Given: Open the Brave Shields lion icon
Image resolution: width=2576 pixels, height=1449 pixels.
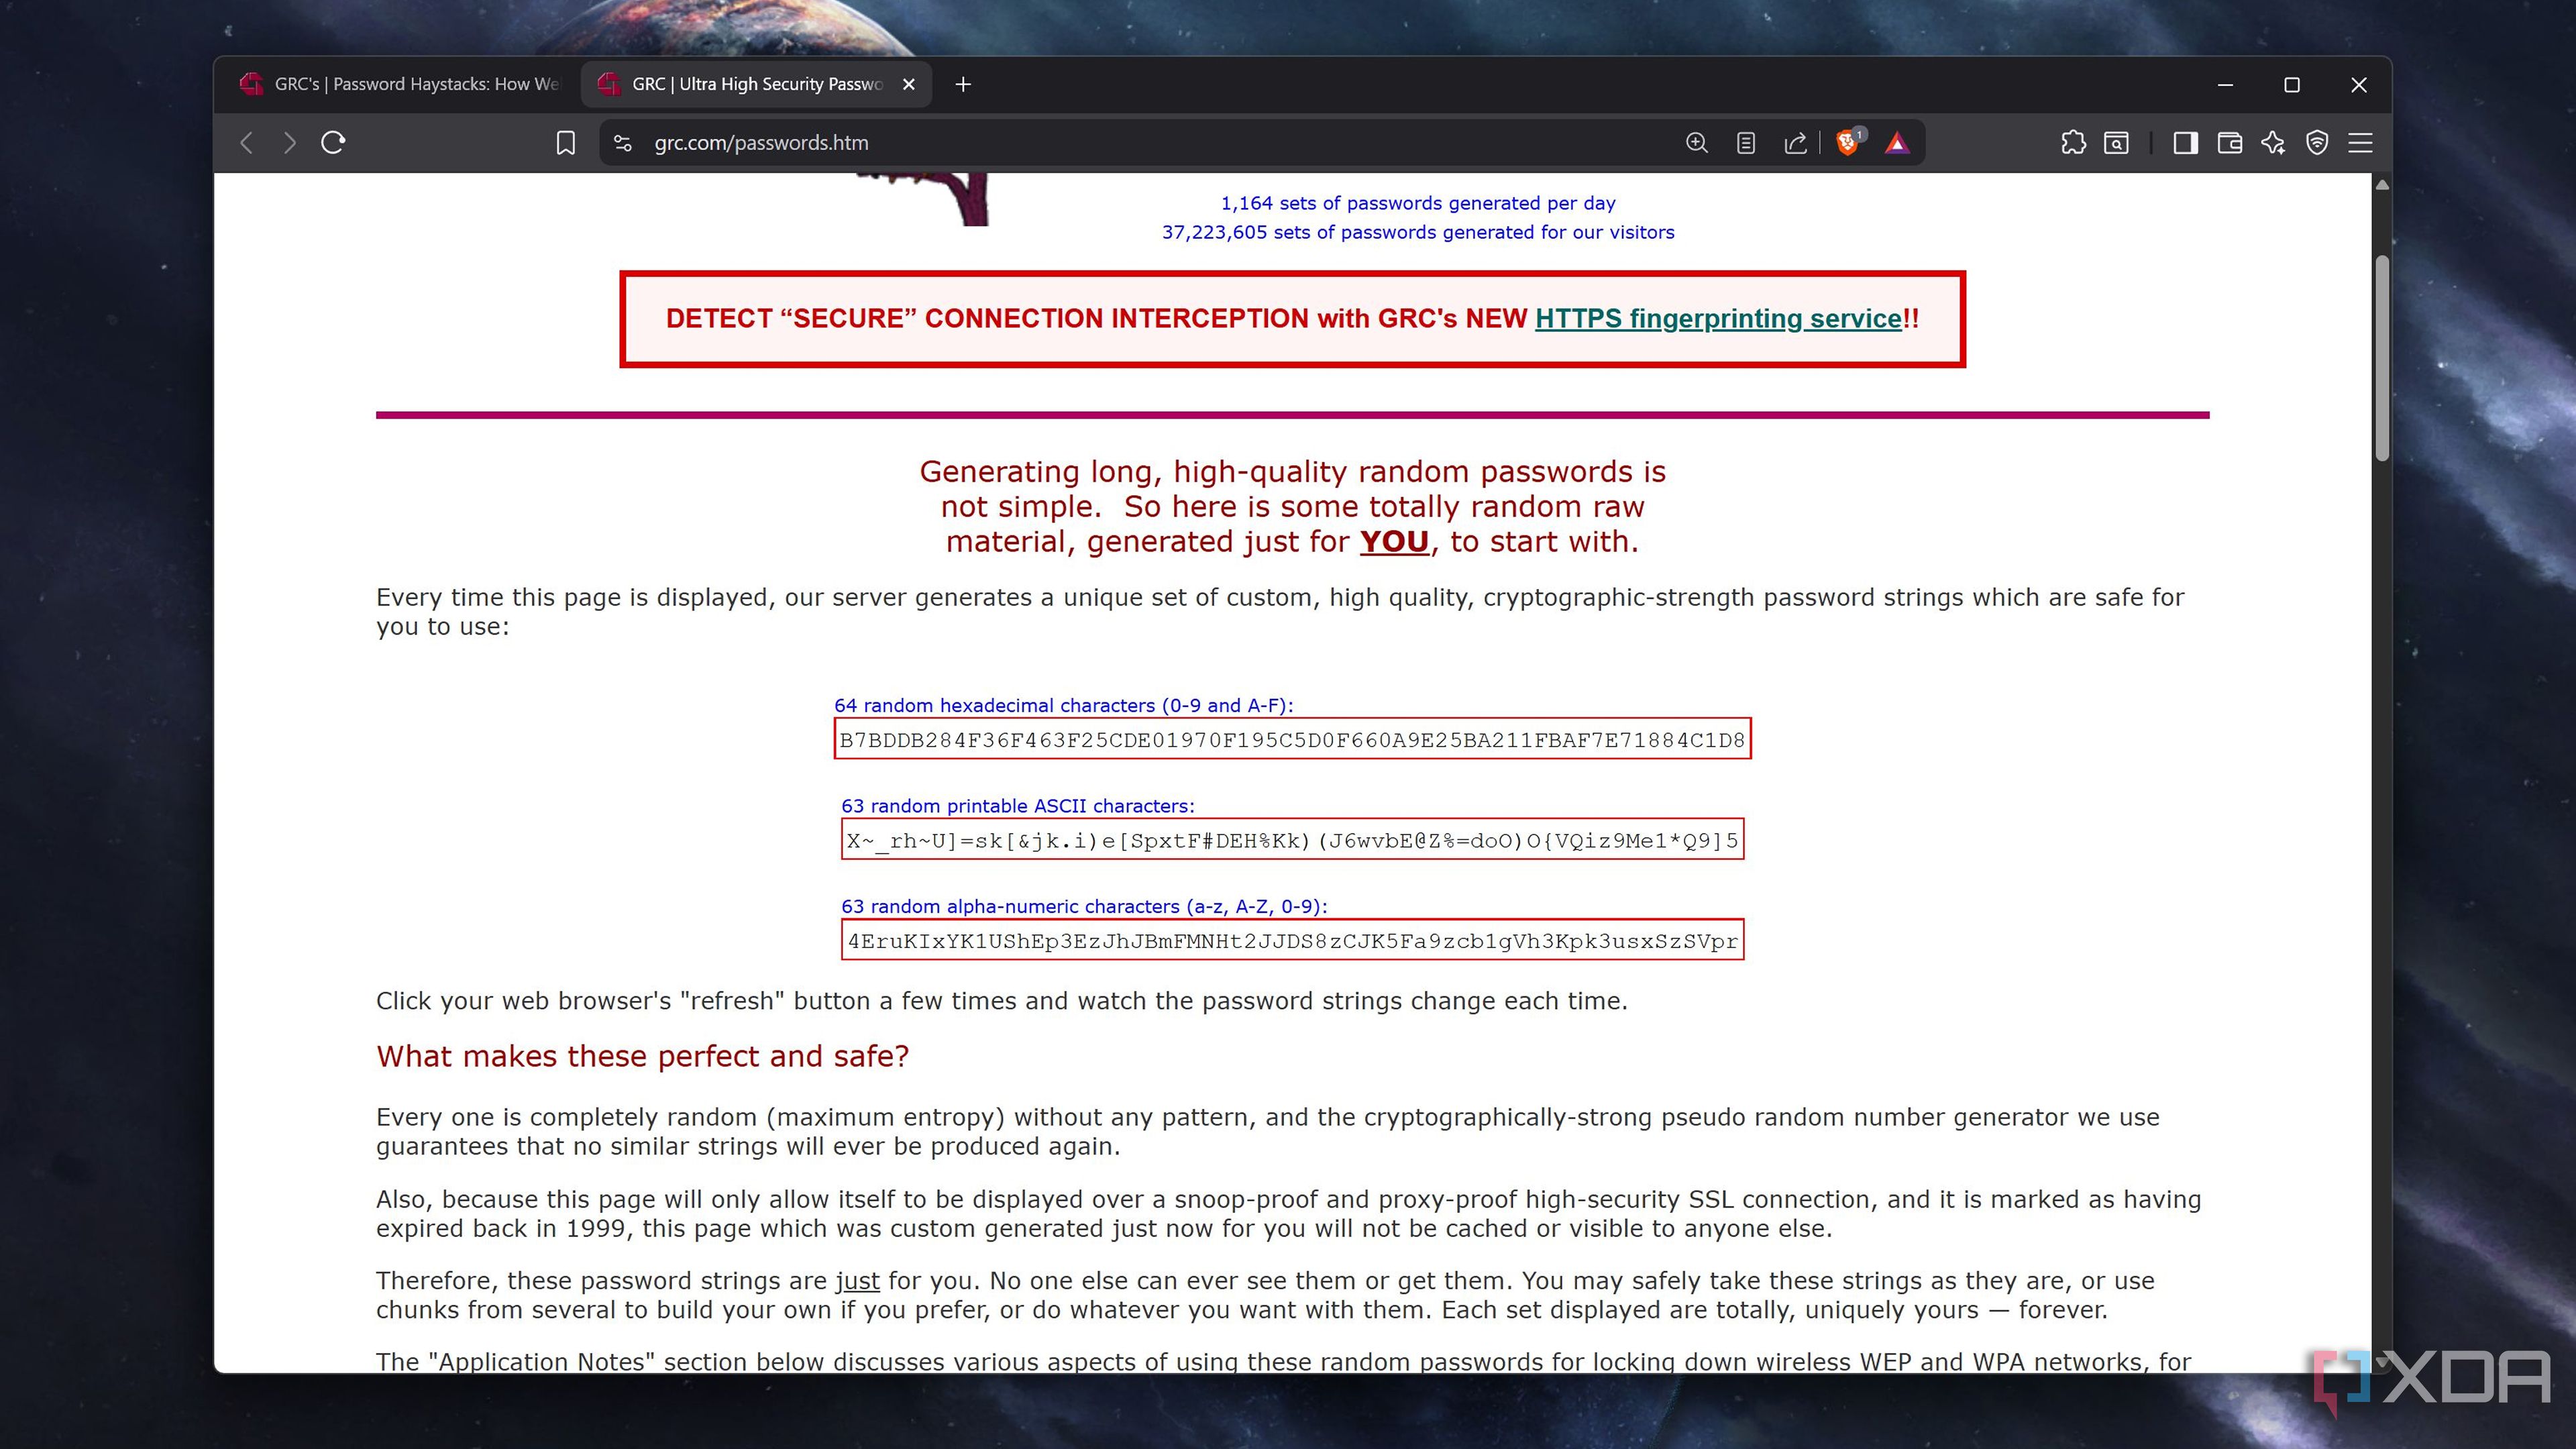Looking at the screenshot, I should [1849, 142].
